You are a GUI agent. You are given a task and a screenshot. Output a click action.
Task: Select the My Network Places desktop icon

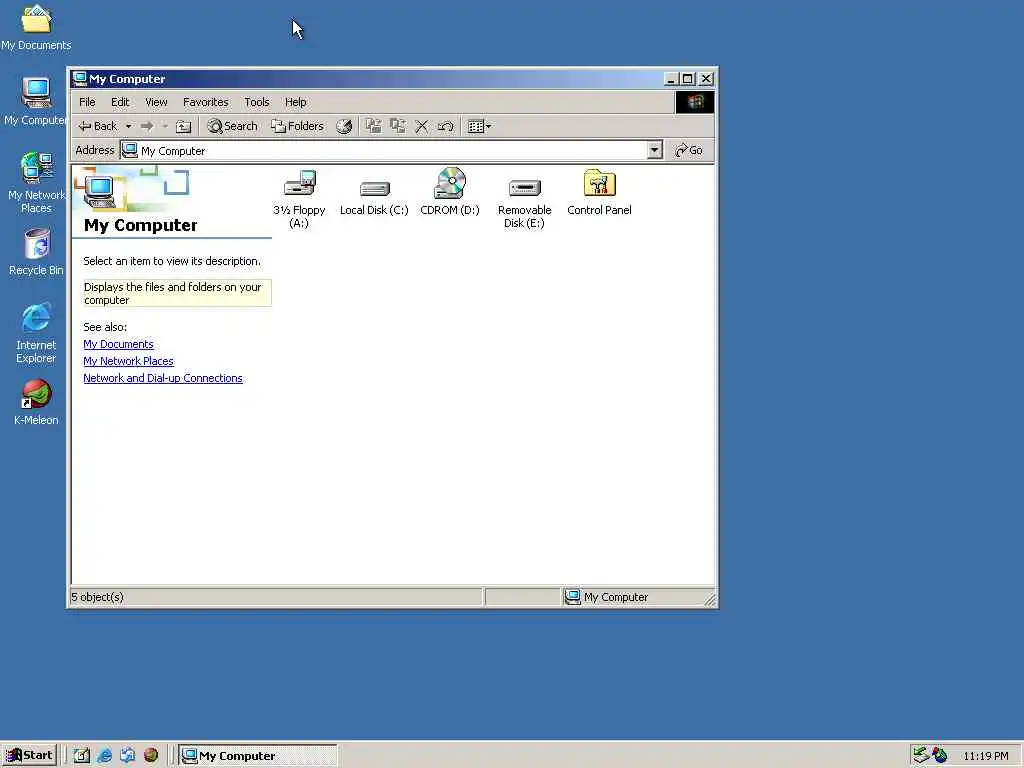[36, 183]
